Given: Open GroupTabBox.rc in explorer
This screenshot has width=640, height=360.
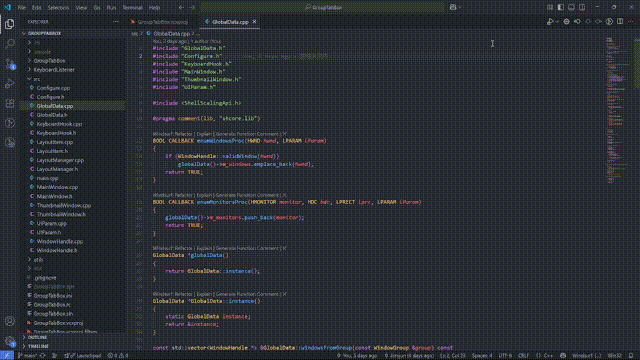Looking at the screenshot, I should (x=52, y=305).
